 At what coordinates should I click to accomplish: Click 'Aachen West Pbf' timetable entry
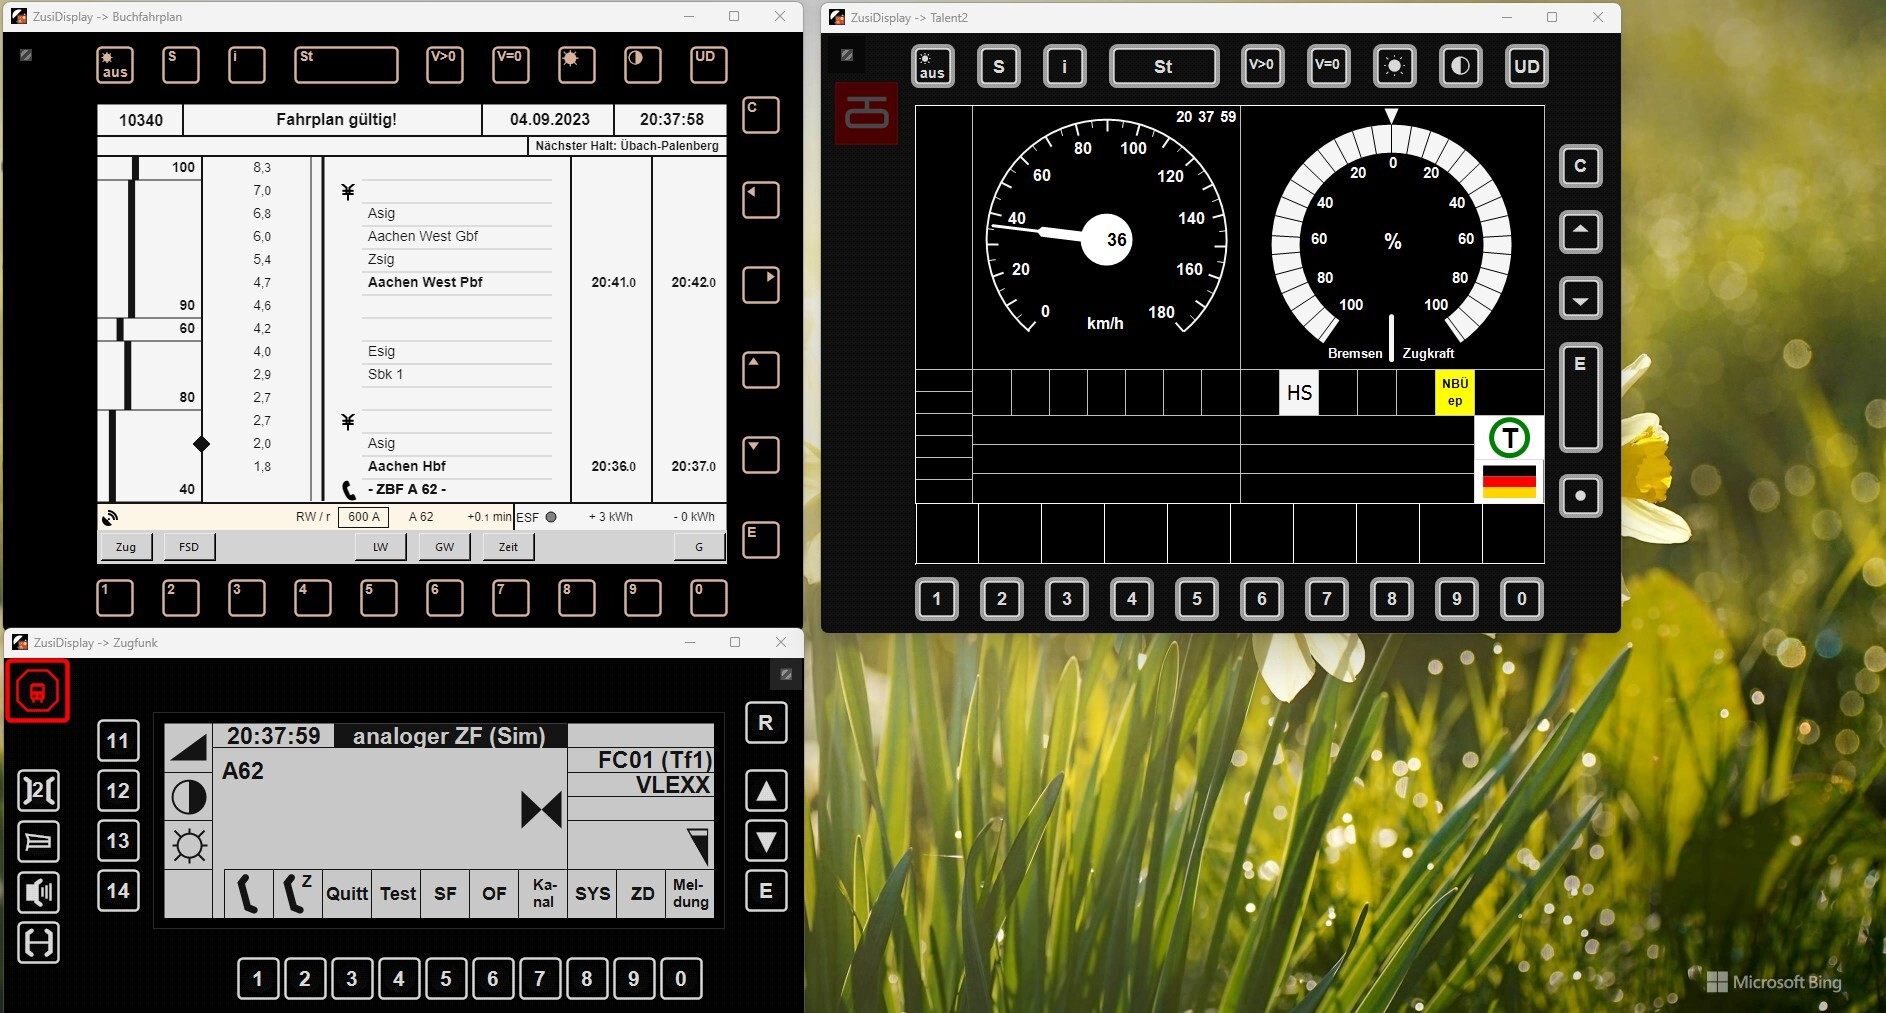pyautogui.click(x=425, y=282)
